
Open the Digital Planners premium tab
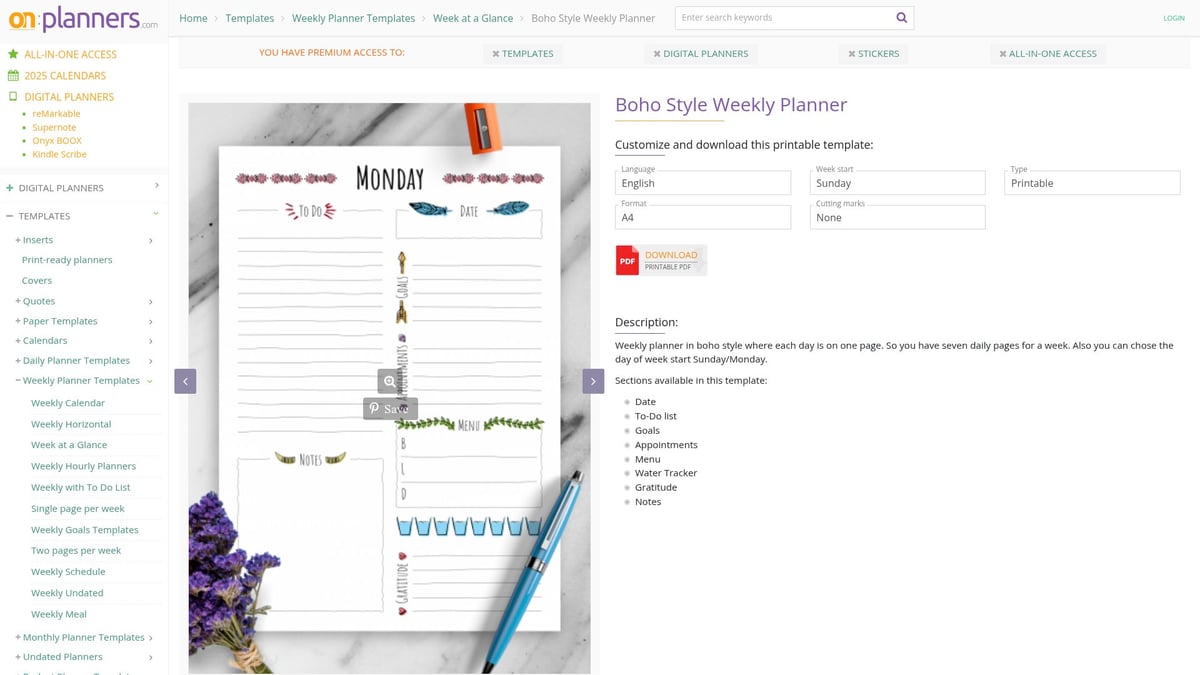[700, 54]
